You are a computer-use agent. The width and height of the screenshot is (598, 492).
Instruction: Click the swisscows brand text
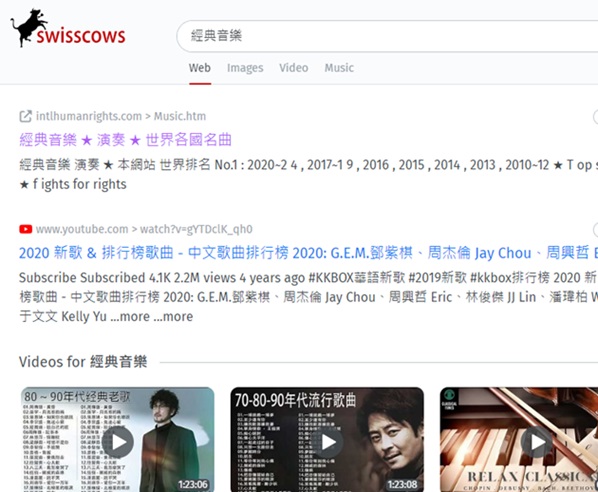pos(81,36)
